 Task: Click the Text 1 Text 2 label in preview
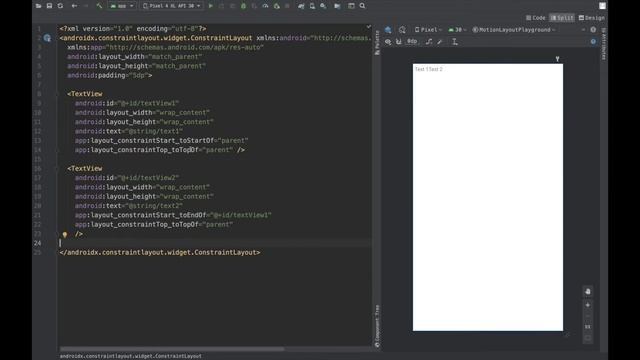pyautogui.click(x=429, y=69)
